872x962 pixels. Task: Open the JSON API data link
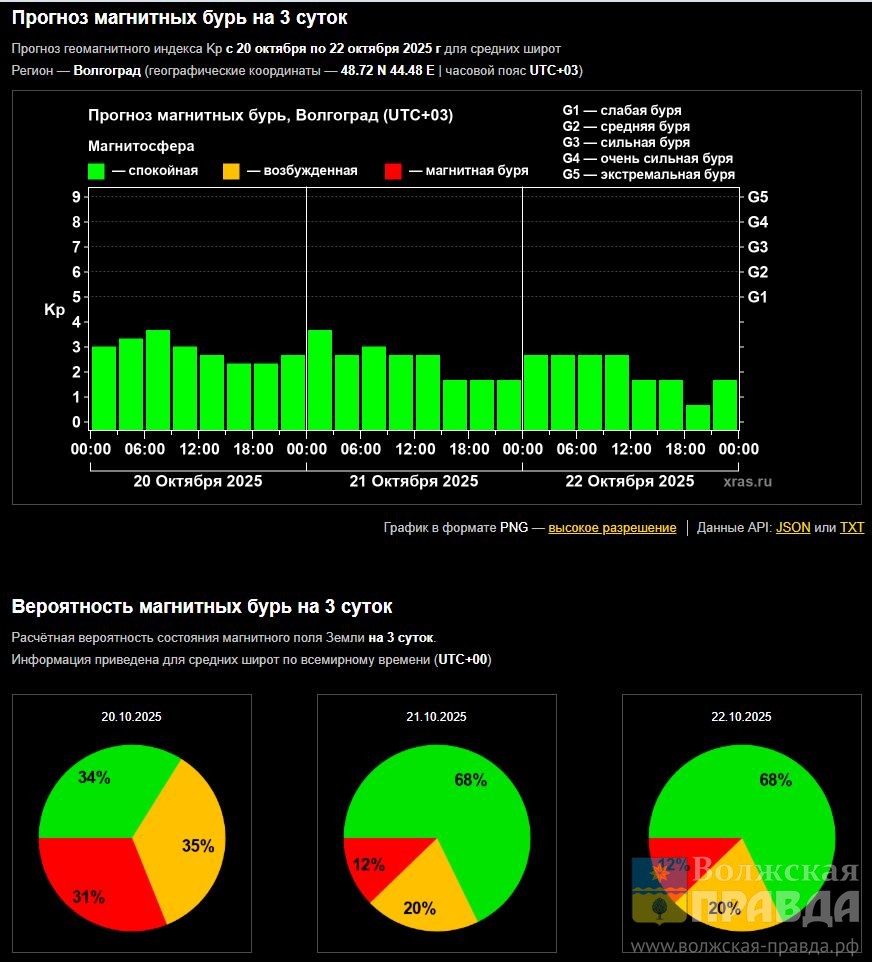coord(793,528)
